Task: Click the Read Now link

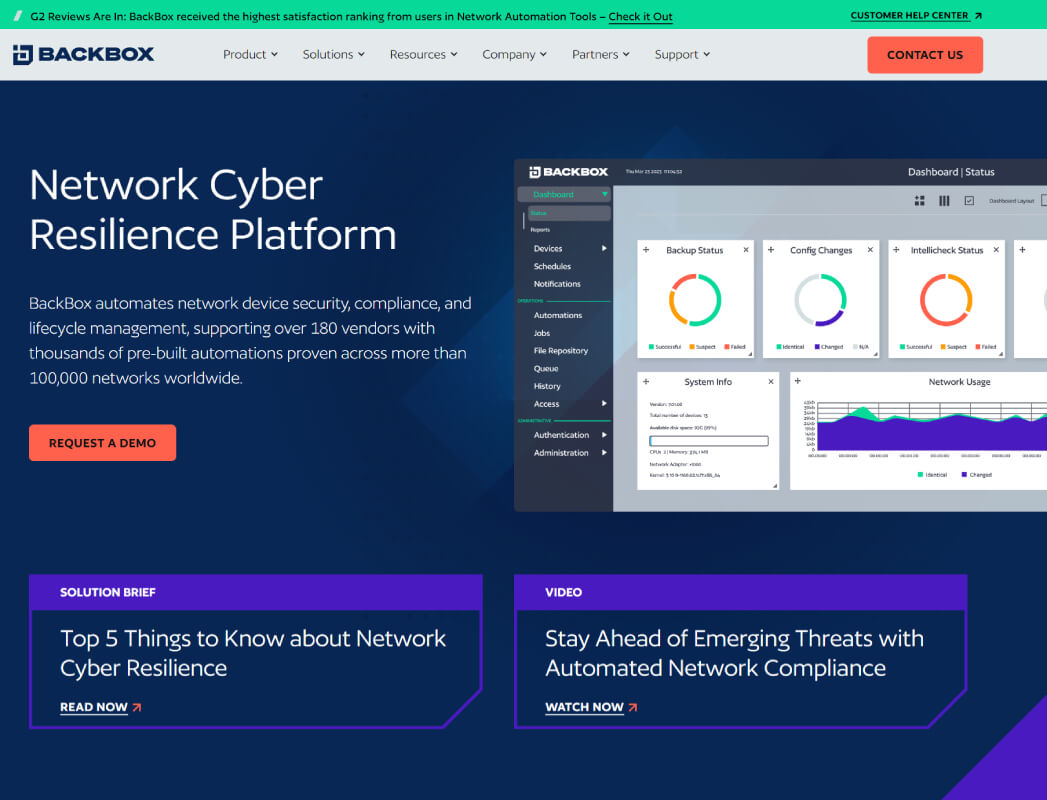Action: tap(93, 707)
